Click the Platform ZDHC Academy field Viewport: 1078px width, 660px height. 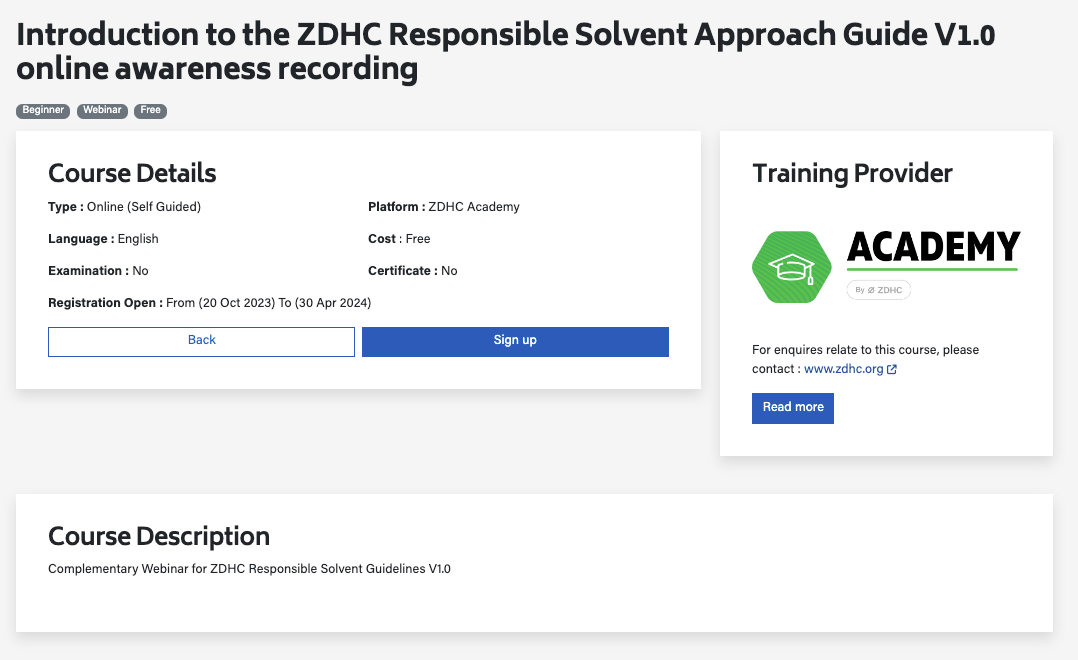click(443, 207)
